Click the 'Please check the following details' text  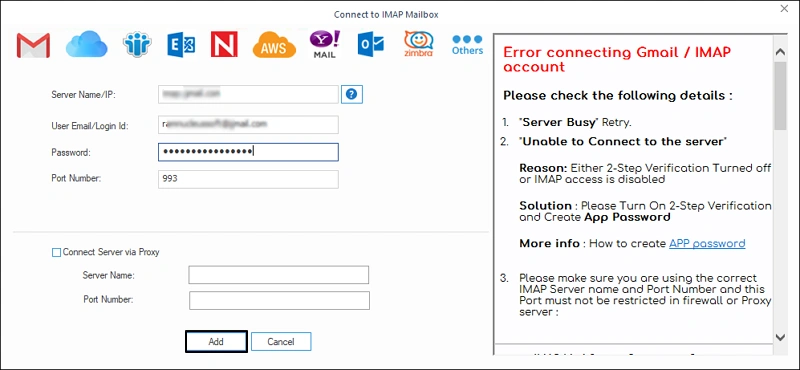618,96
